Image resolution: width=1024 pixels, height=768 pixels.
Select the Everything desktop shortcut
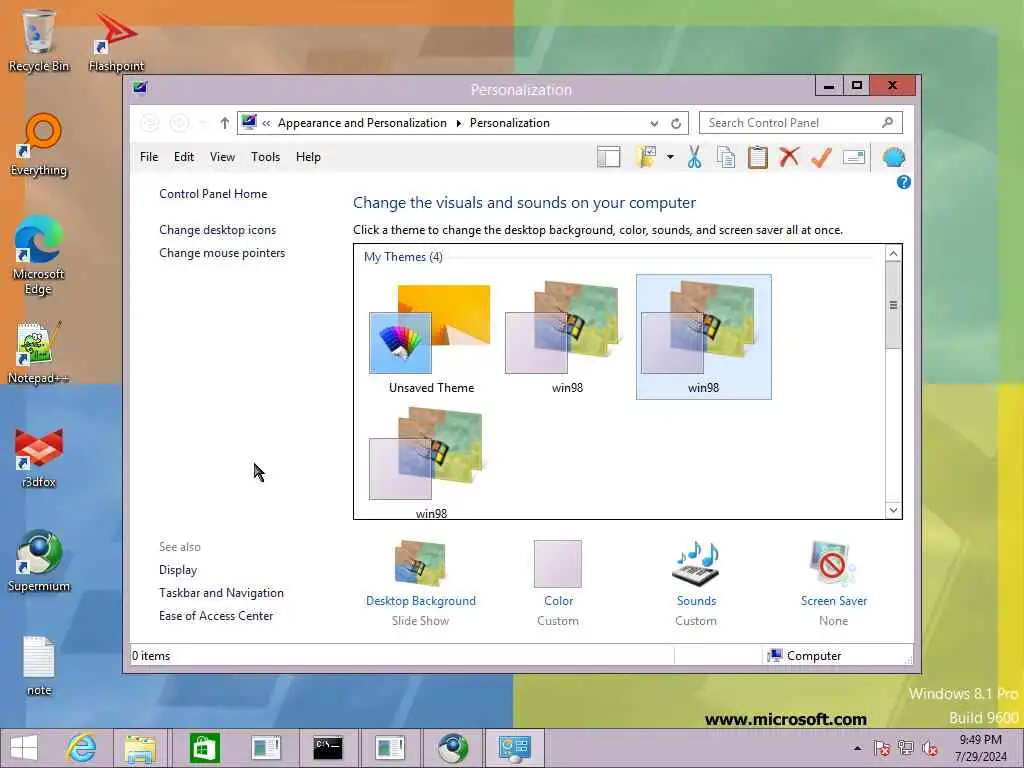[x=39, y=145]
